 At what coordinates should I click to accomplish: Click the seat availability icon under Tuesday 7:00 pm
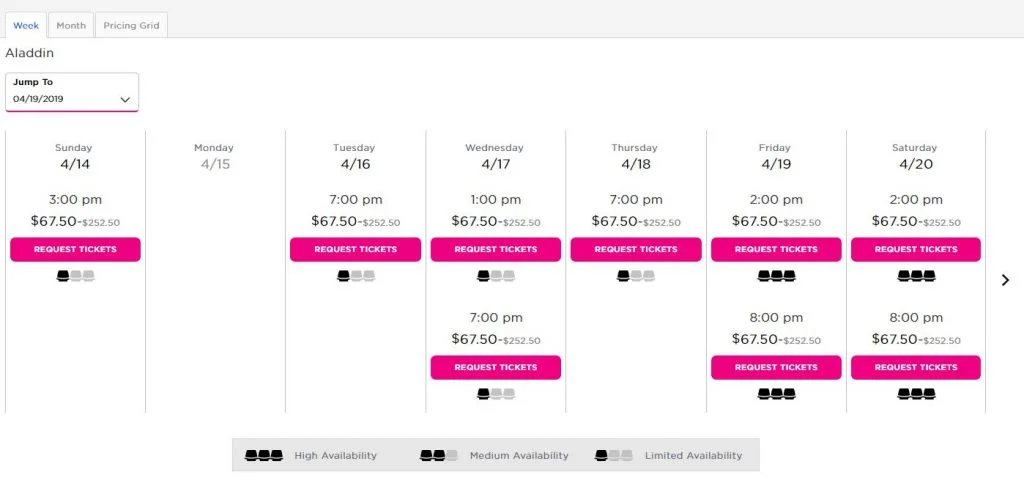pyautogui.click(x=355, y=276)
